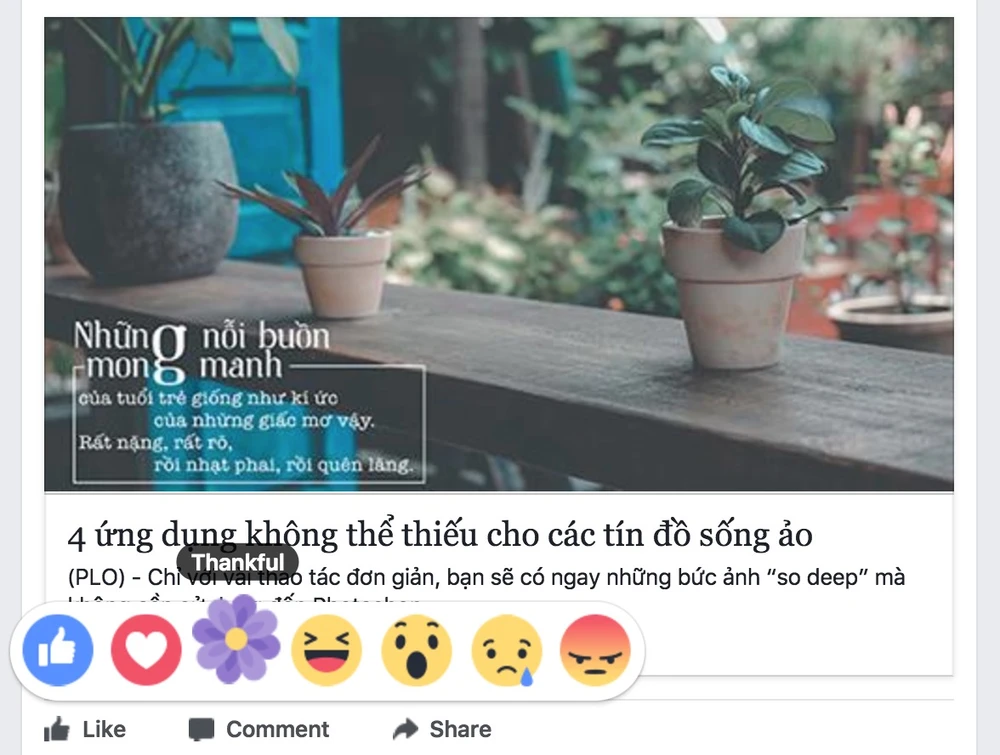This screenshot has height=755, width=1000.
Task: Select the red Angry face reaction
Action: click(595, 650)
